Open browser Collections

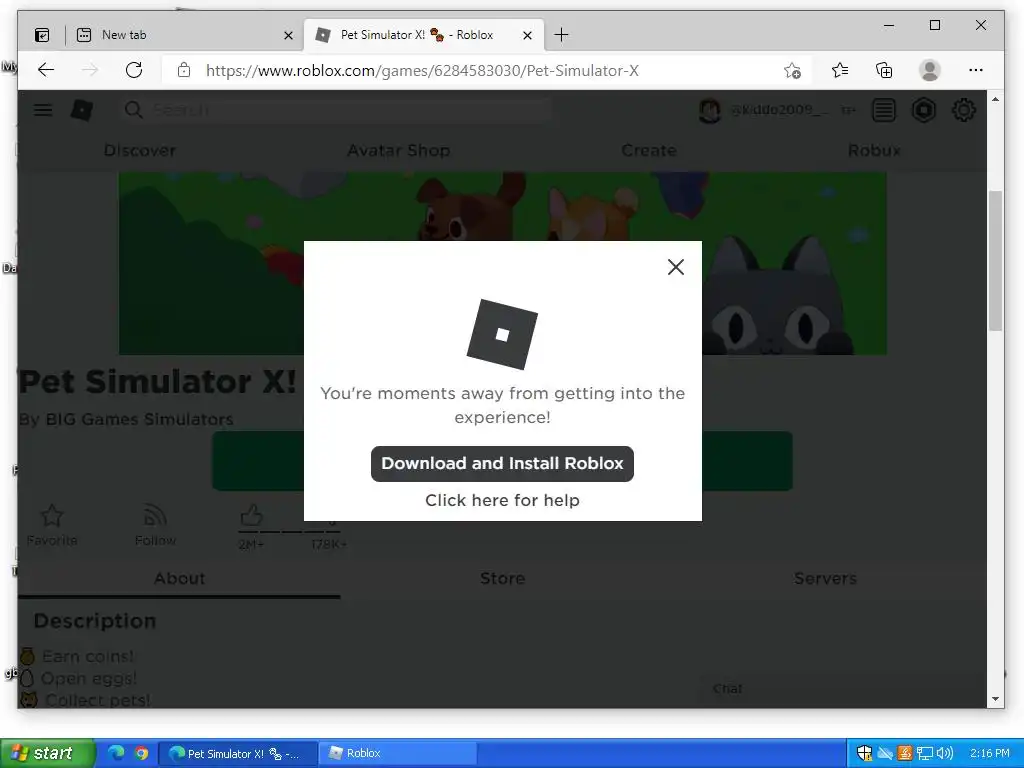pos(884,70)
